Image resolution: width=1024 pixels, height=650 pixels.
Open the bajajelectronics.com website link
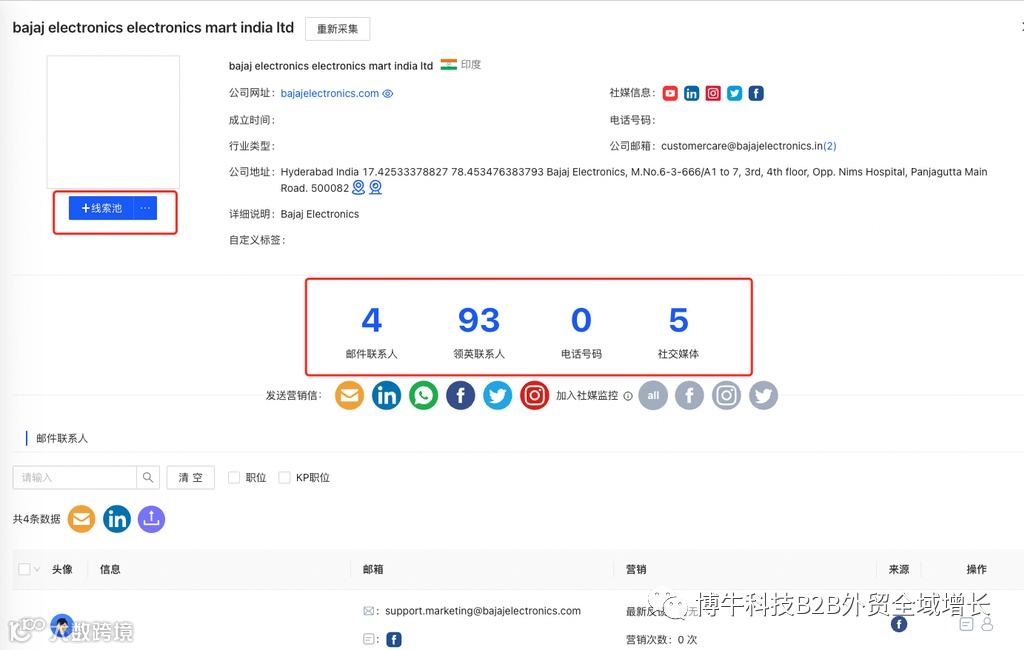point(330,93)
